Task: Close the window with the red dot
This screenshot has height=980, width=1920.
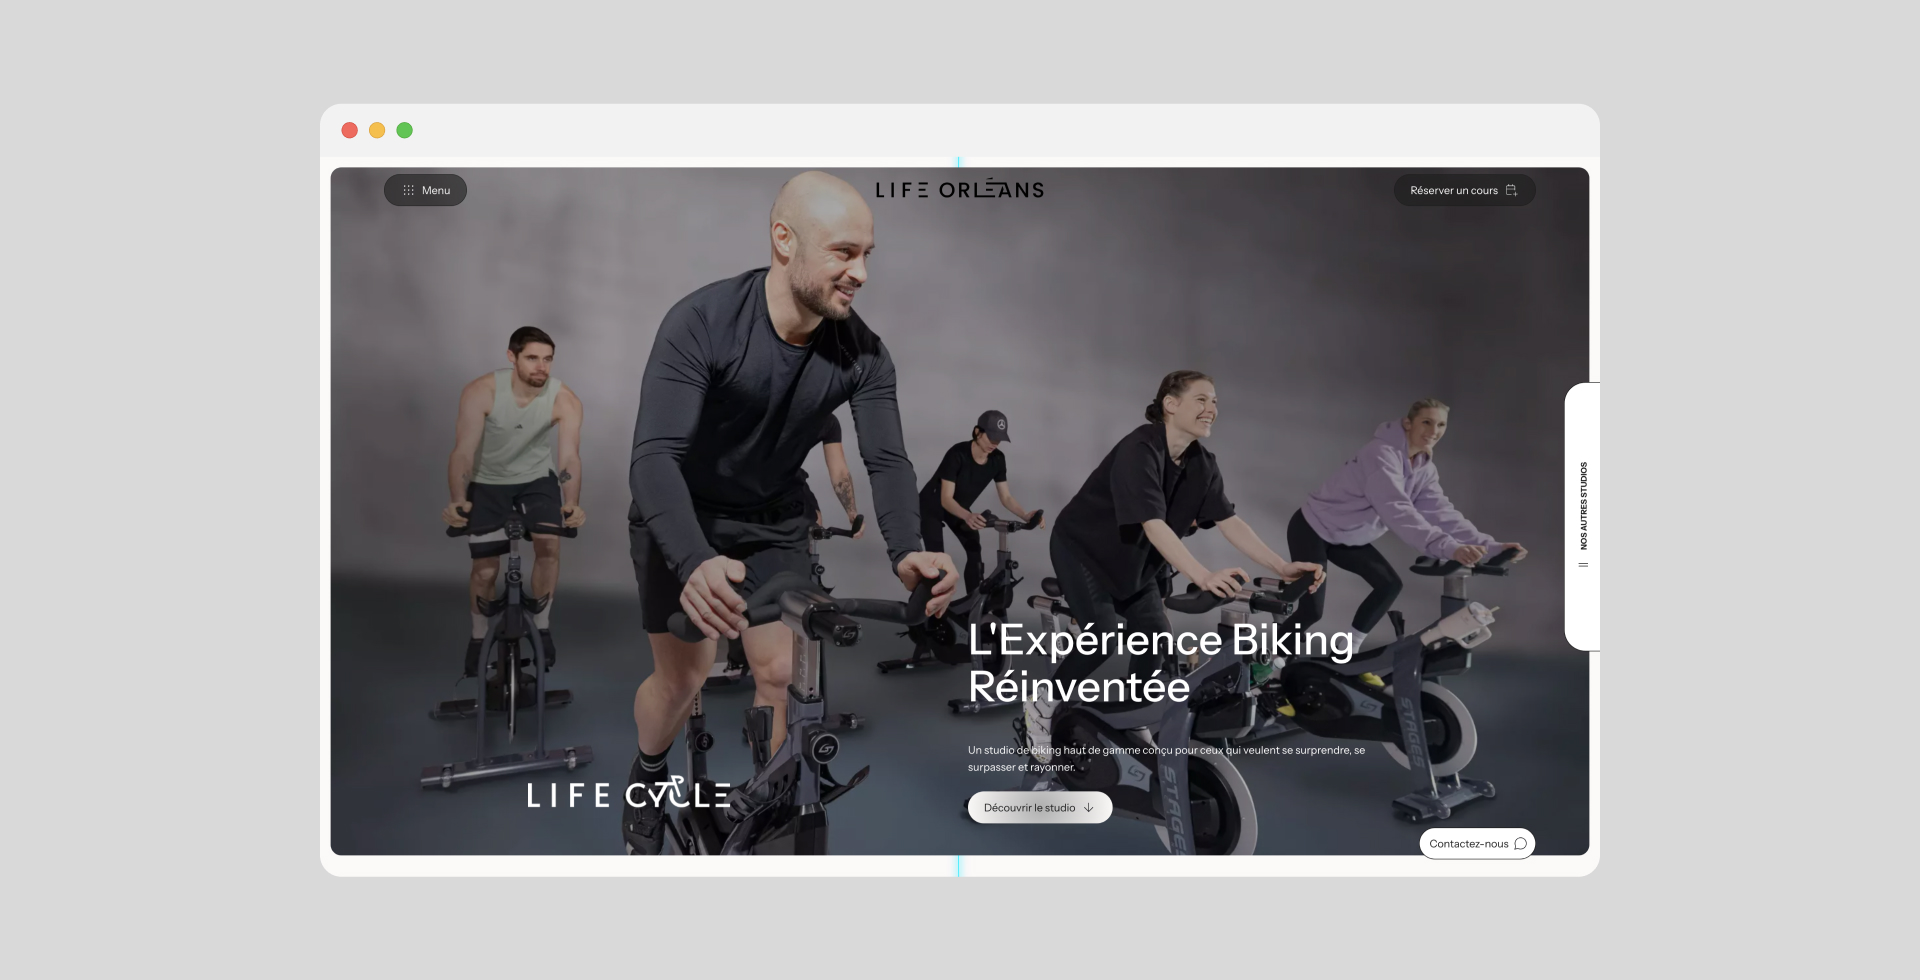Action: click(349, 130)
